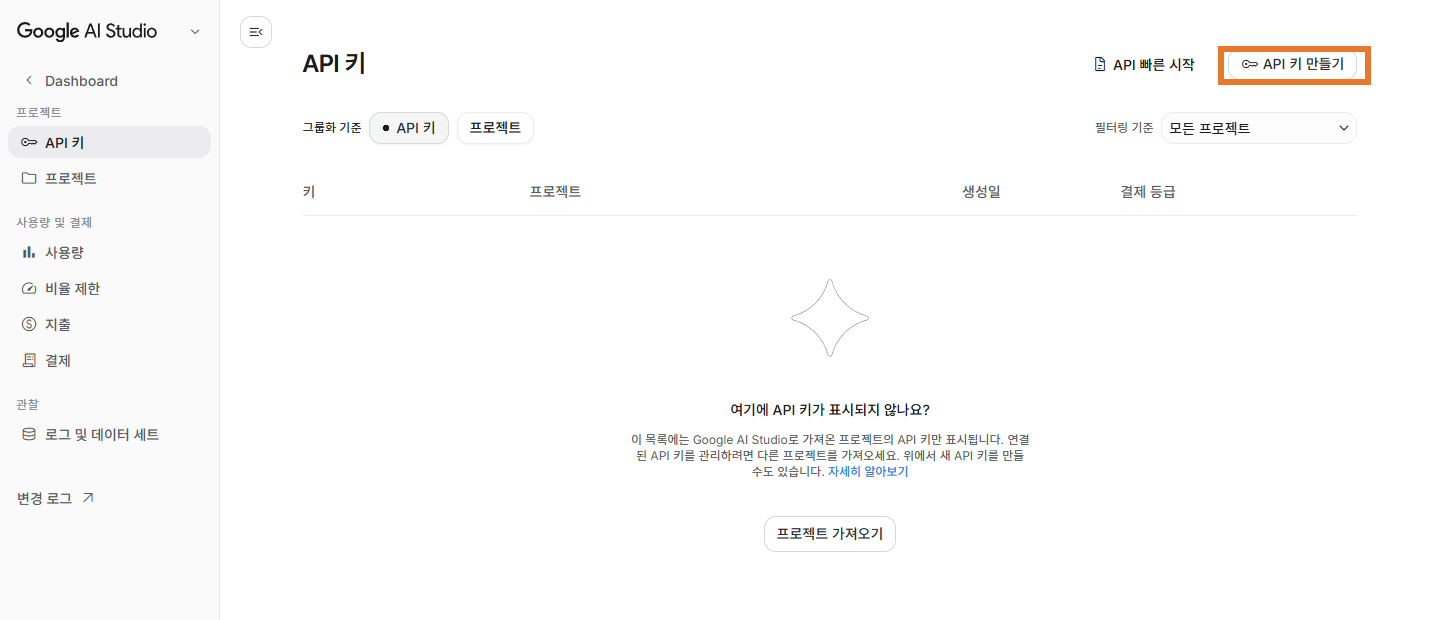Open the API 빠른 시작 link

pos(1144,64)
